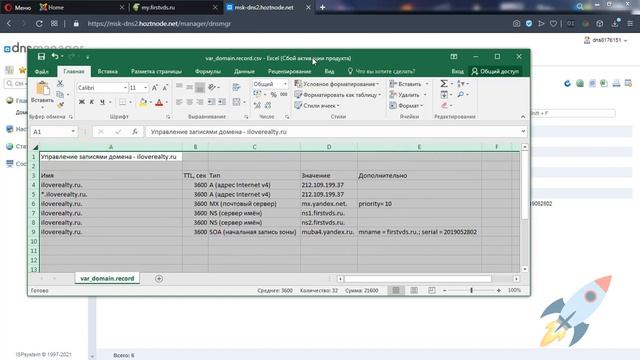Click the Общий доступ share button
Screen dimensions: 640x360
(495, 71)
